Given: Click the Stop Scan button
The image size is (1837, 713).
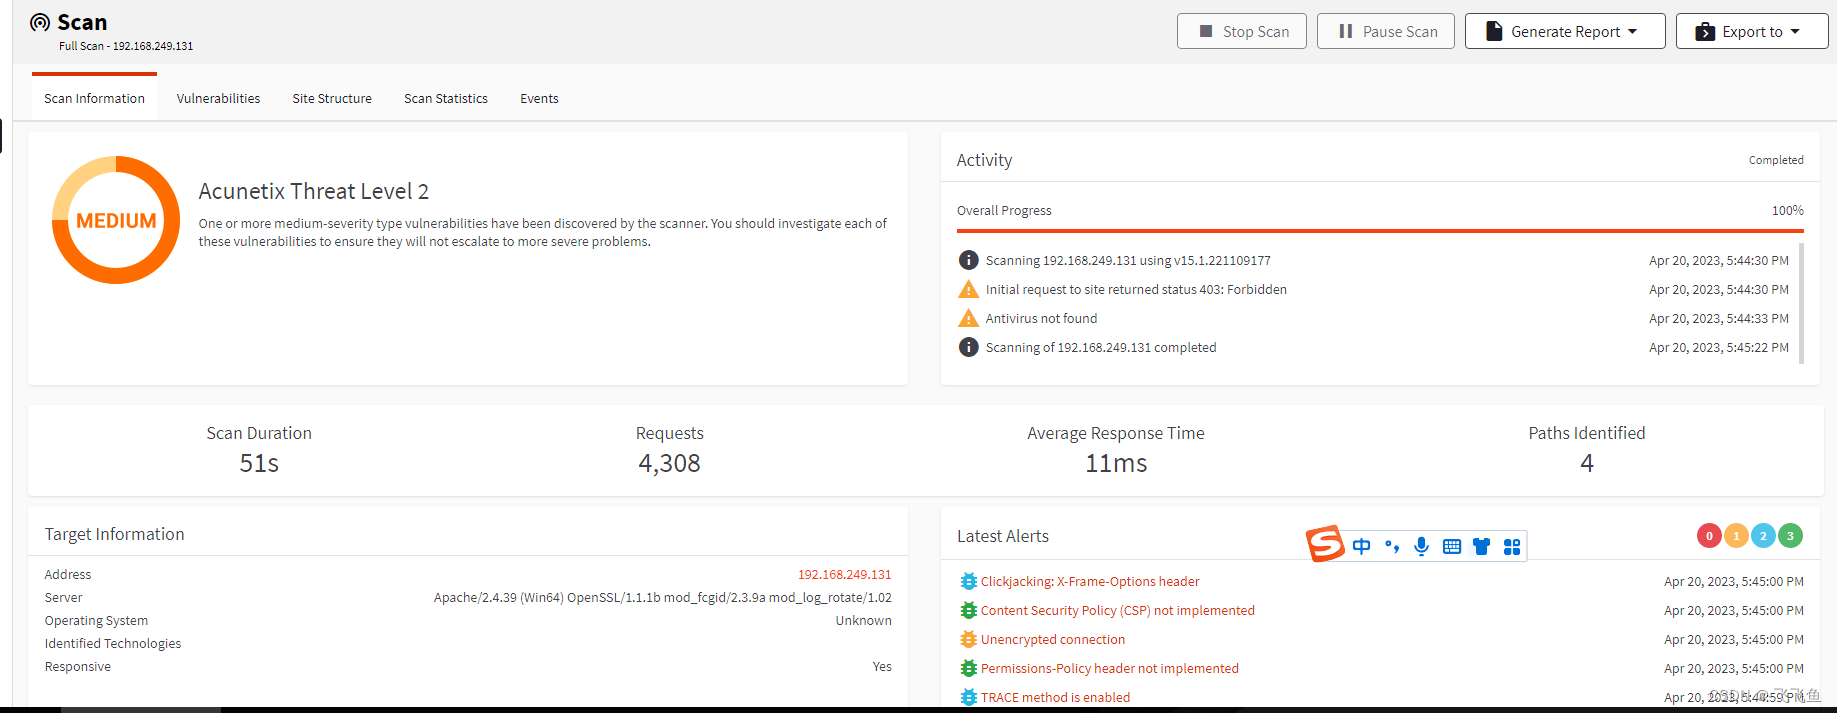Looking at the screenshot, I should [1242, 31].
